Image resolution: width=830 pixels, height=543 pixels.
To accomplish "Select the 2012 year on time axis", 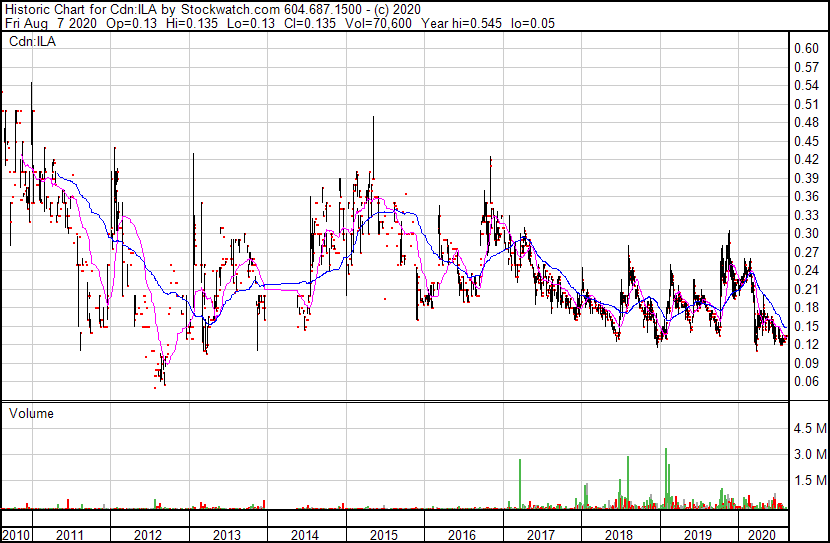I will click(147, 535).
